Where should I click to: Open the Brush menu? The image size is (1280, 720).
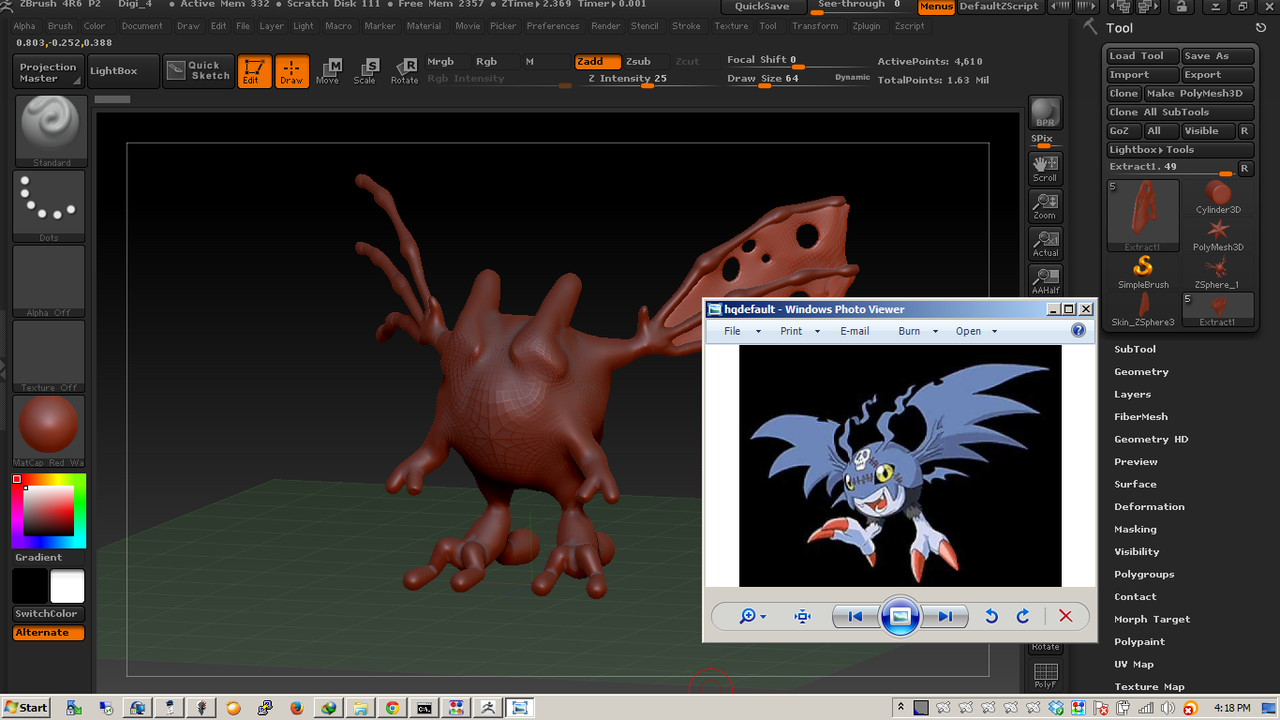[60, 26]
